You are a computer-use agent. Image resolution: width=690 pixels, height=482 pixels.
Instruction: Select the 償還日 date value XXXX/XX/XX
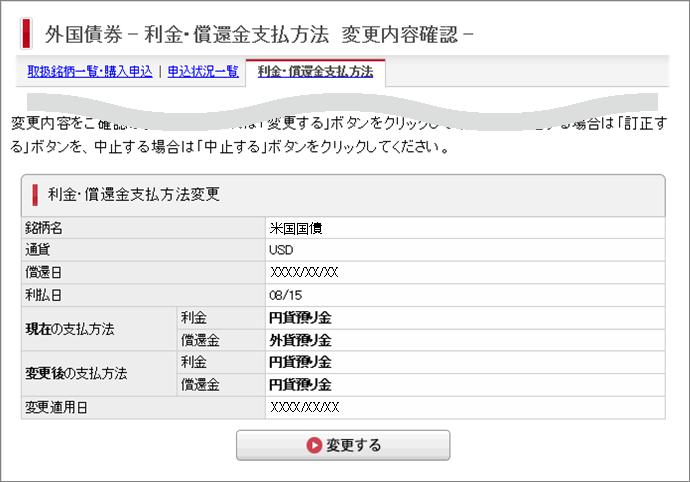tap(304, 272)
